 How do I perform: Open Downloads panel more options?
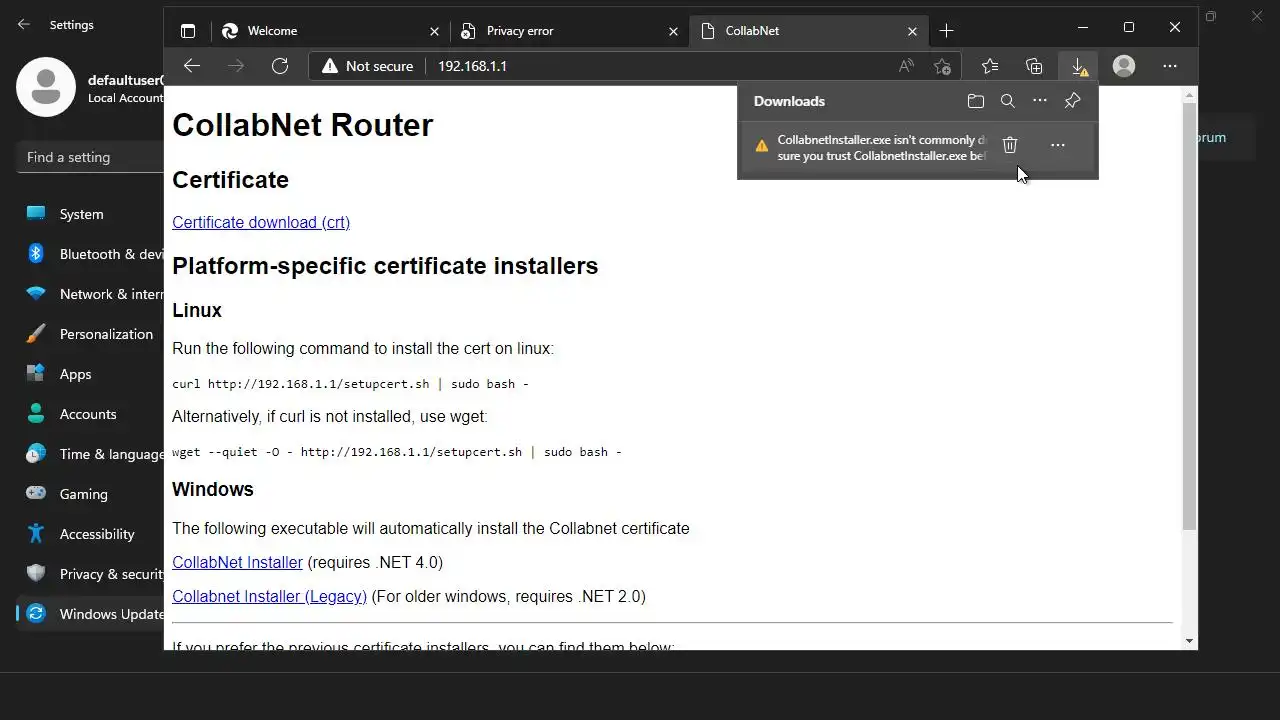[x=1040, y=101]
